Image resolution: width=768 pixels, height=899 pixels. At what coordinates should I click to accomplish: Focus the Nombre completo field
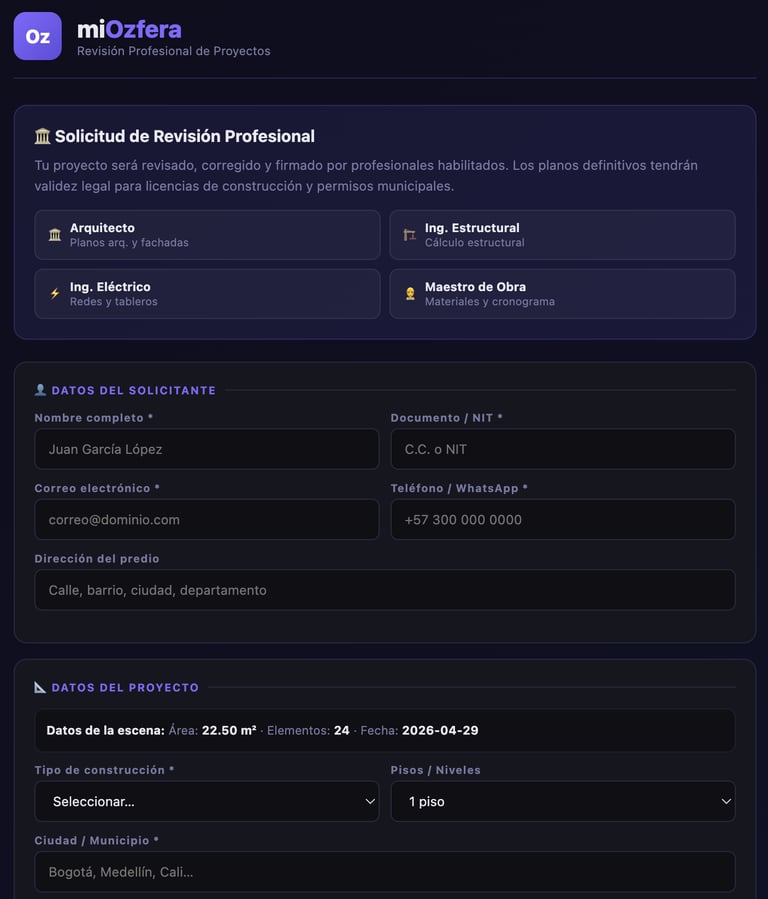pyautogui.click(x=207, y=449)
